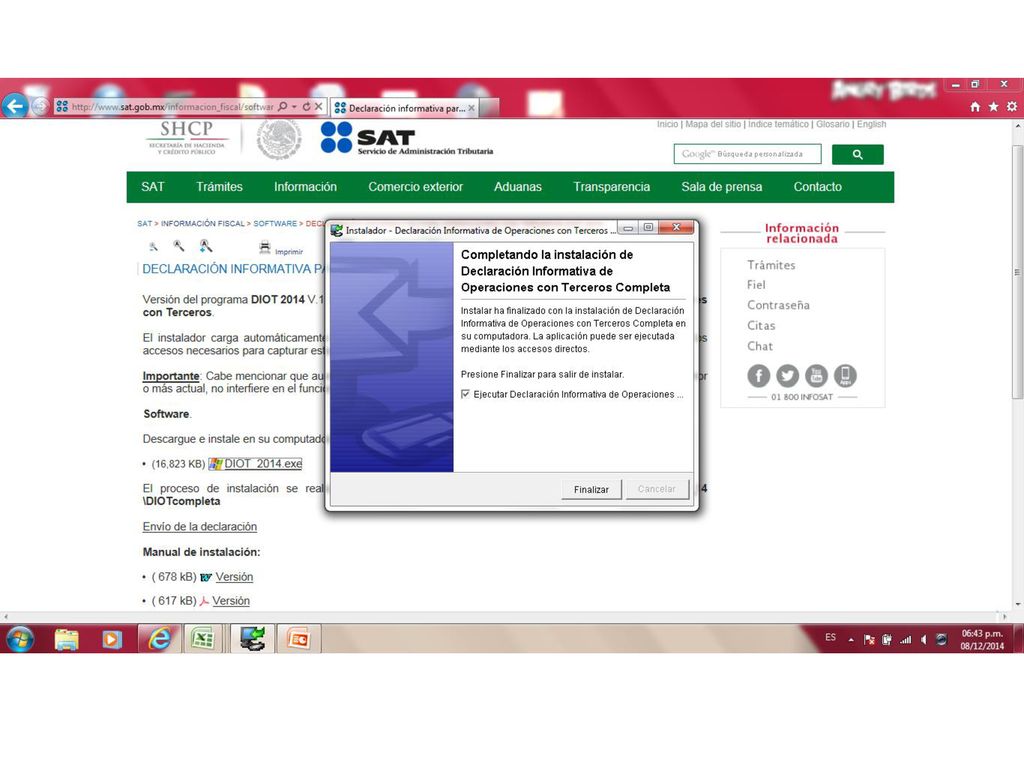Viewport: 1024px width, 768px height.
Task: Open Windows Start button
Action: click(20, 639)
